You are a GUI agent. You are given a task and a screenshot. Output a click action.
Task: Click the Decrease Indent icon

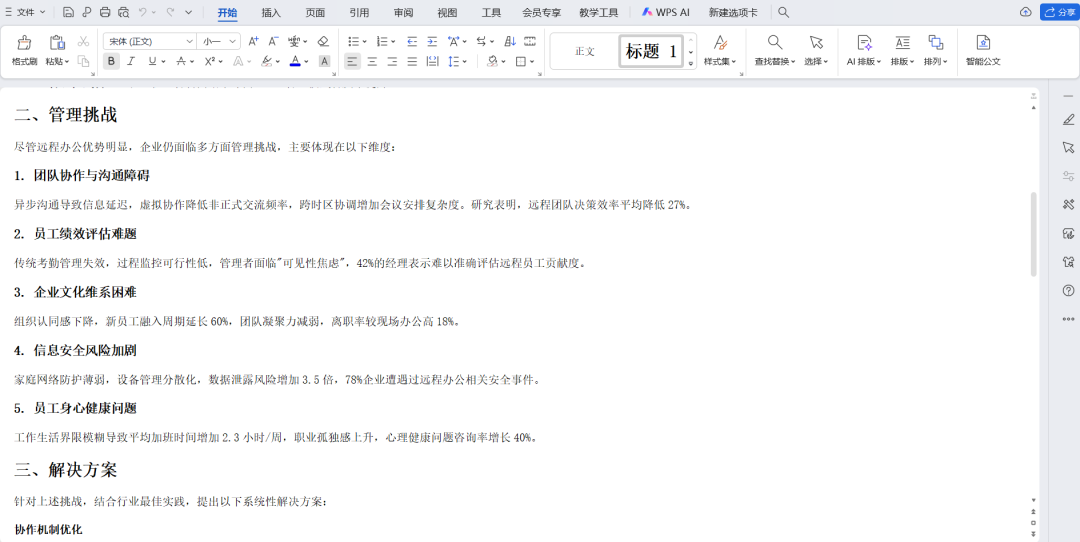412,41
